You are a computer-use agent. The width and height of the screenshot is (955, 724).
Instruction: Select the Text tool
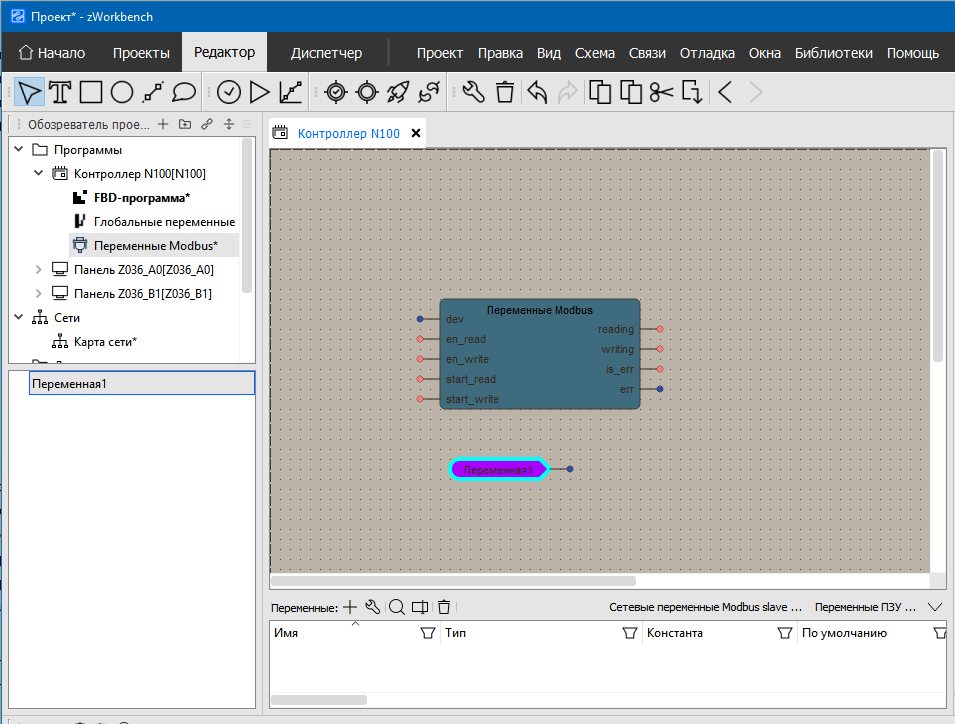click(x=61, y=91)
